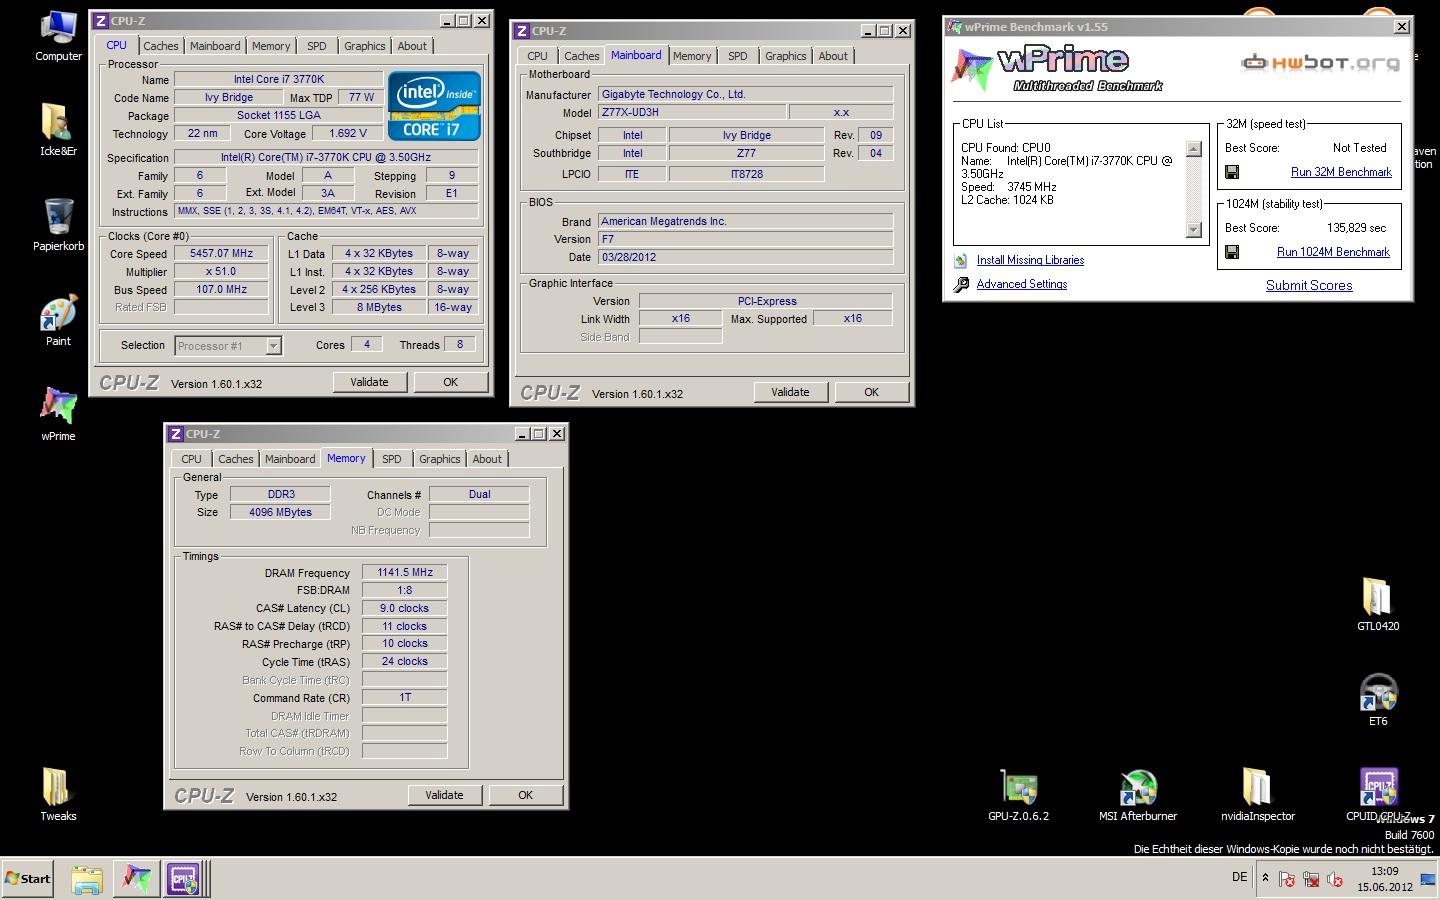The image size is (1440, 900).
Task: Open the Computer desktop icon
Action: point(58,36)
